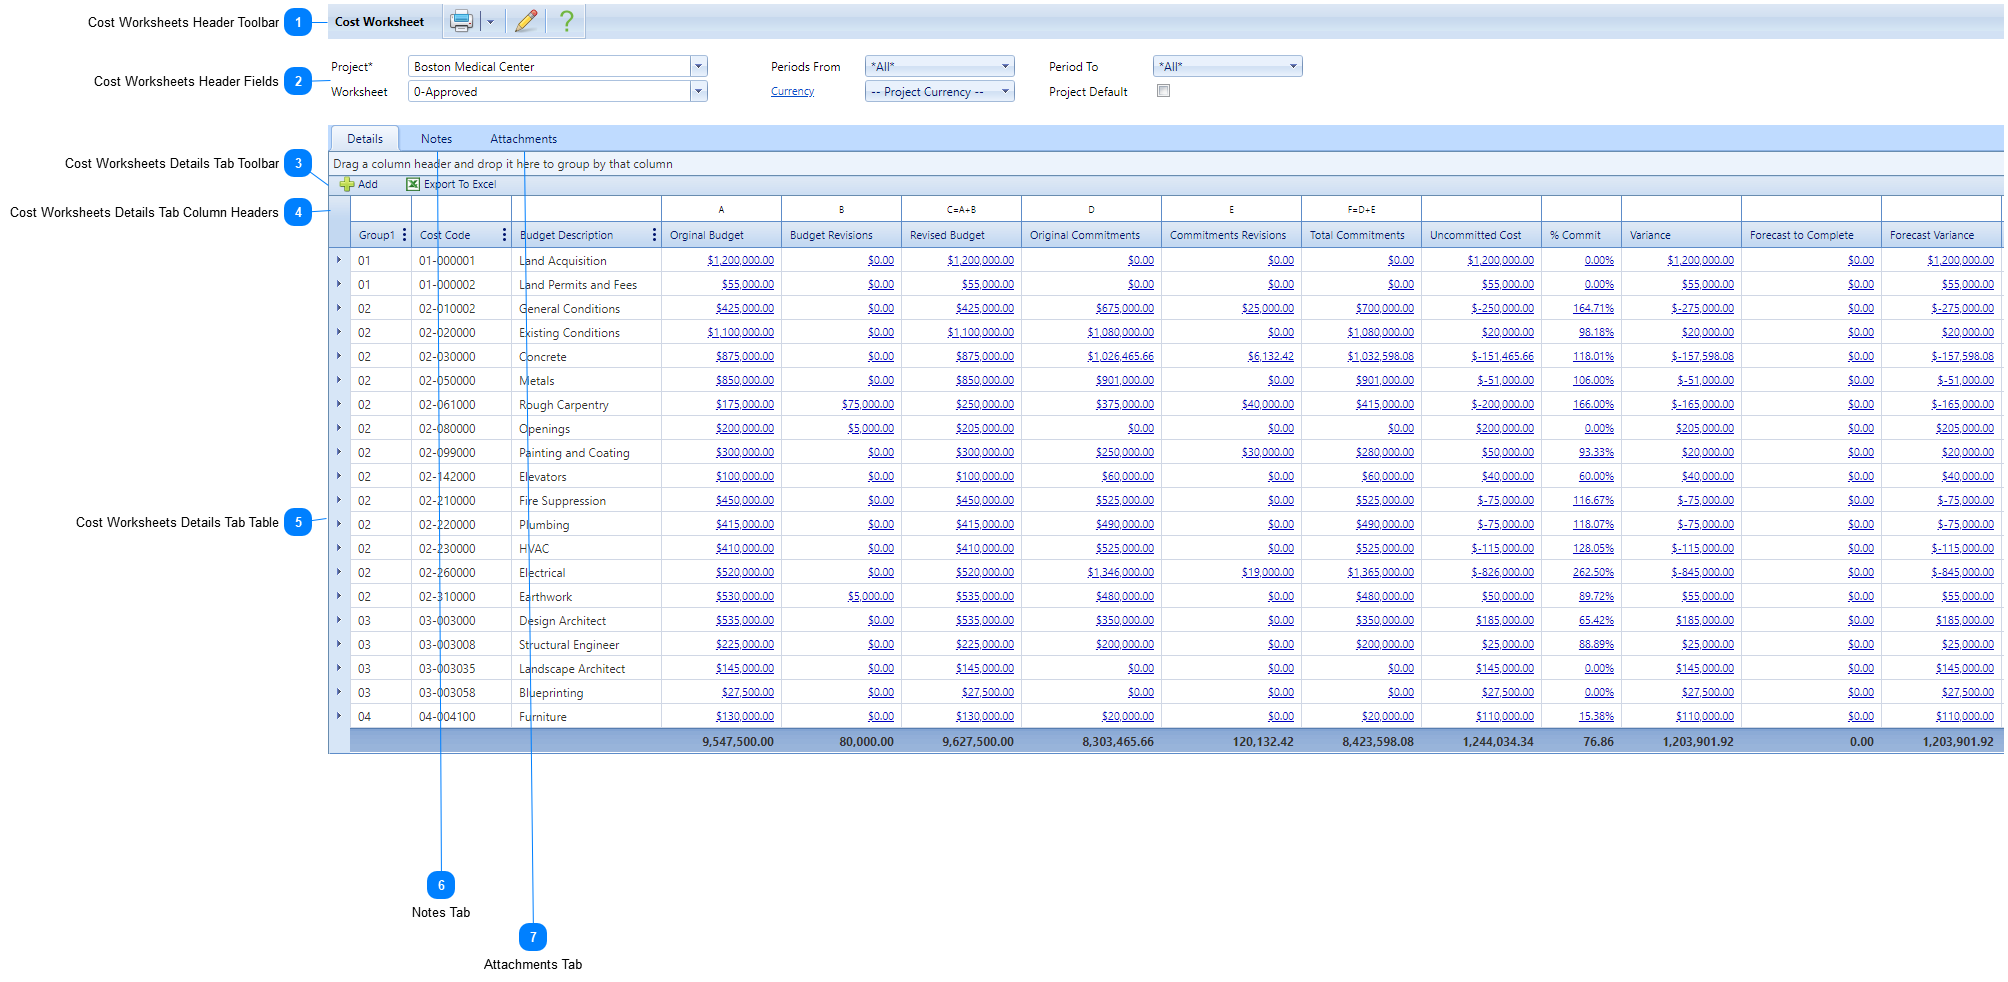Click the Currency link
This screenshot has width=2008, height=982.
point(792,91)
